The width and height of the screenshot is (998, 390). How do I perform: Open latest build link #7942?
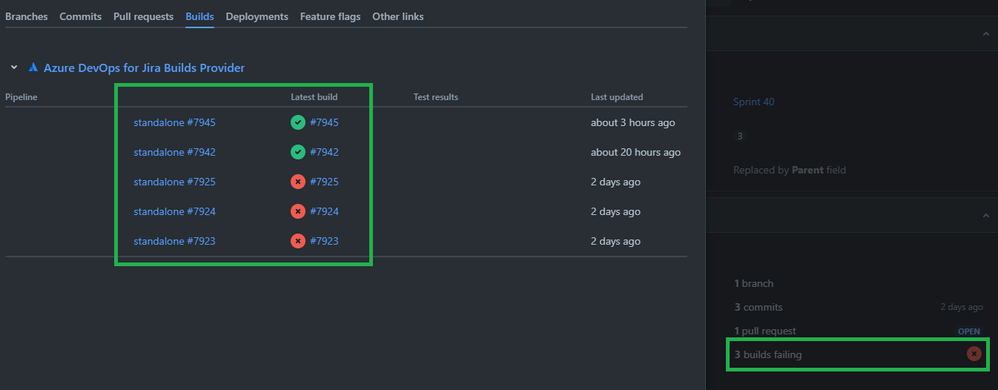pyautogui.click(x=324, y=152)
